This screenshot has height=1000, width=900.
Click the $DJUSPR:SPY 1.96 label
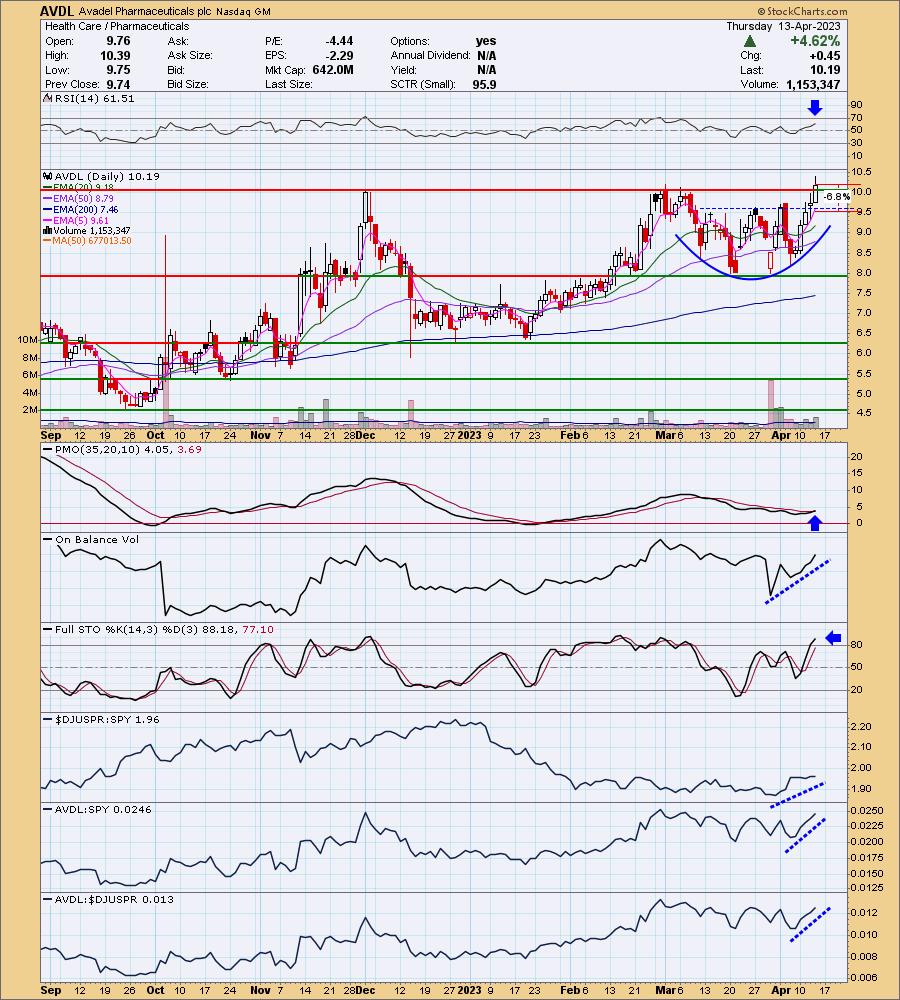107,719
